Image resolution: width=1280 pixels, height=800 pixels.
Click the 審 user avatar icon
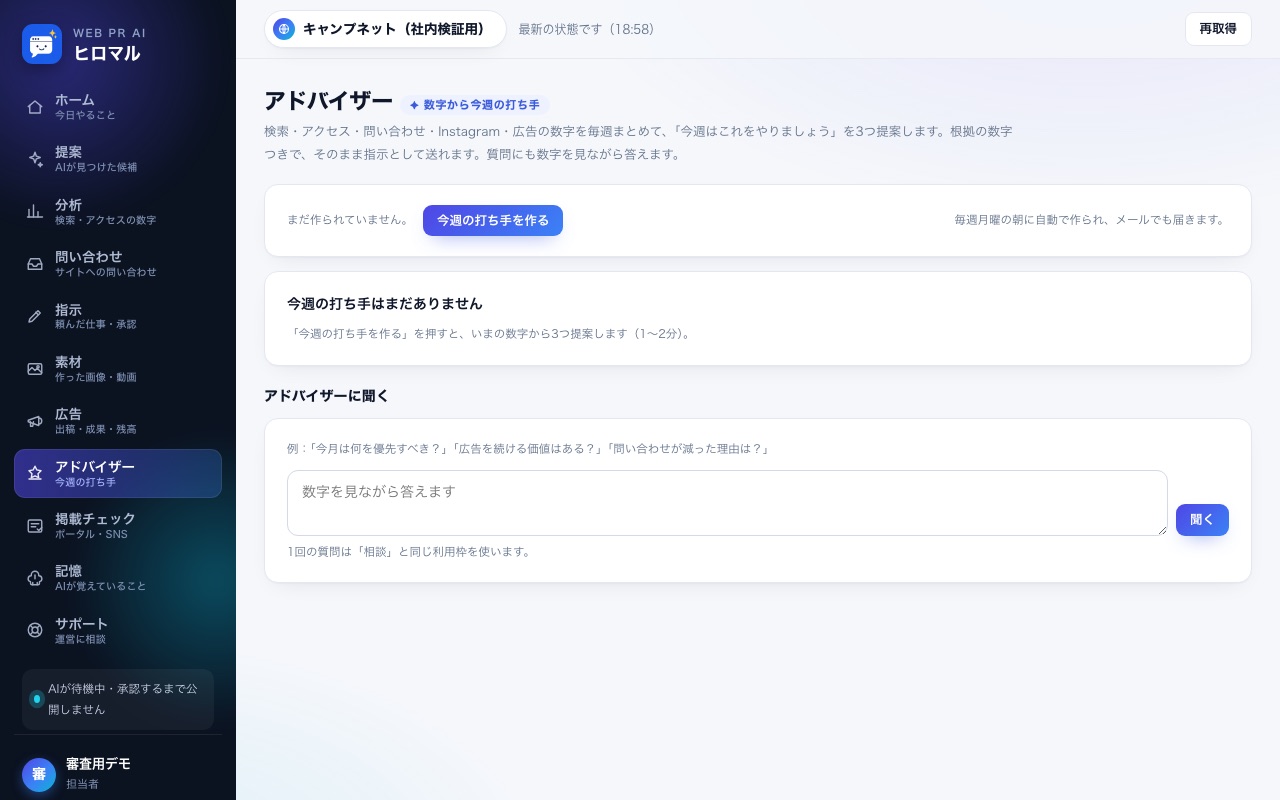tap(39, 774)
